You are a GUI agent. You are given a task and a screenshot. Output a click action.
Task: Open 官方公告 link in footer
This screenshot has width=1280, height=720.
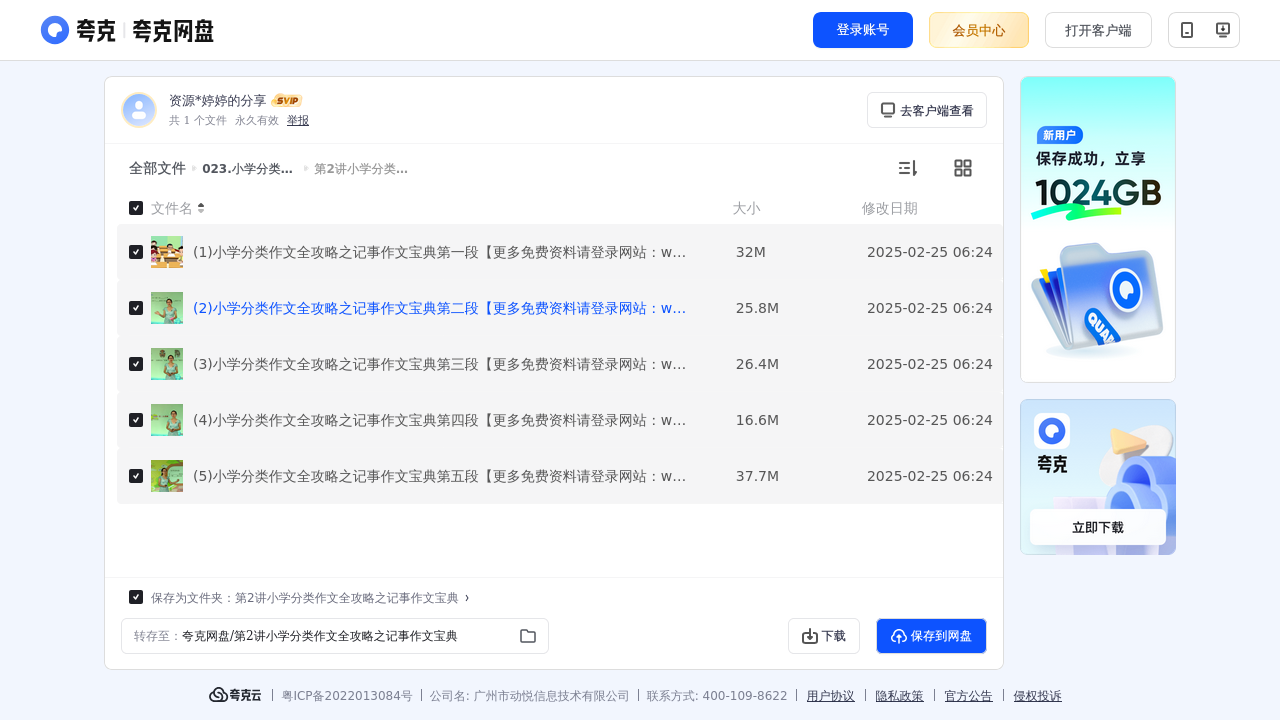point(969,696)
